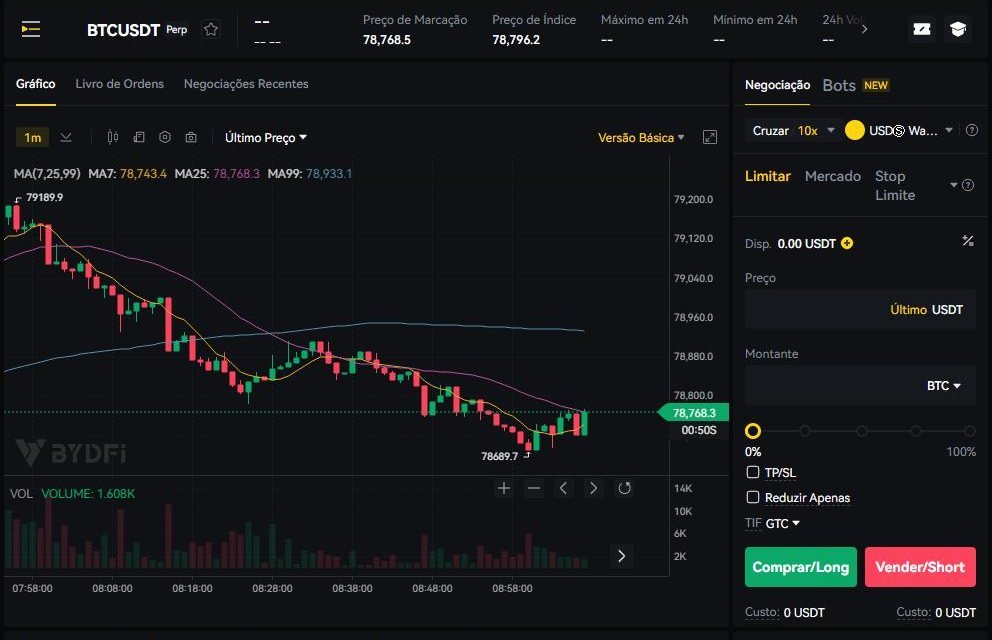The width and height of the screenshot is (992, 640).
Task: Select the 1m timeframe
Action: click(x=32, y=137)
